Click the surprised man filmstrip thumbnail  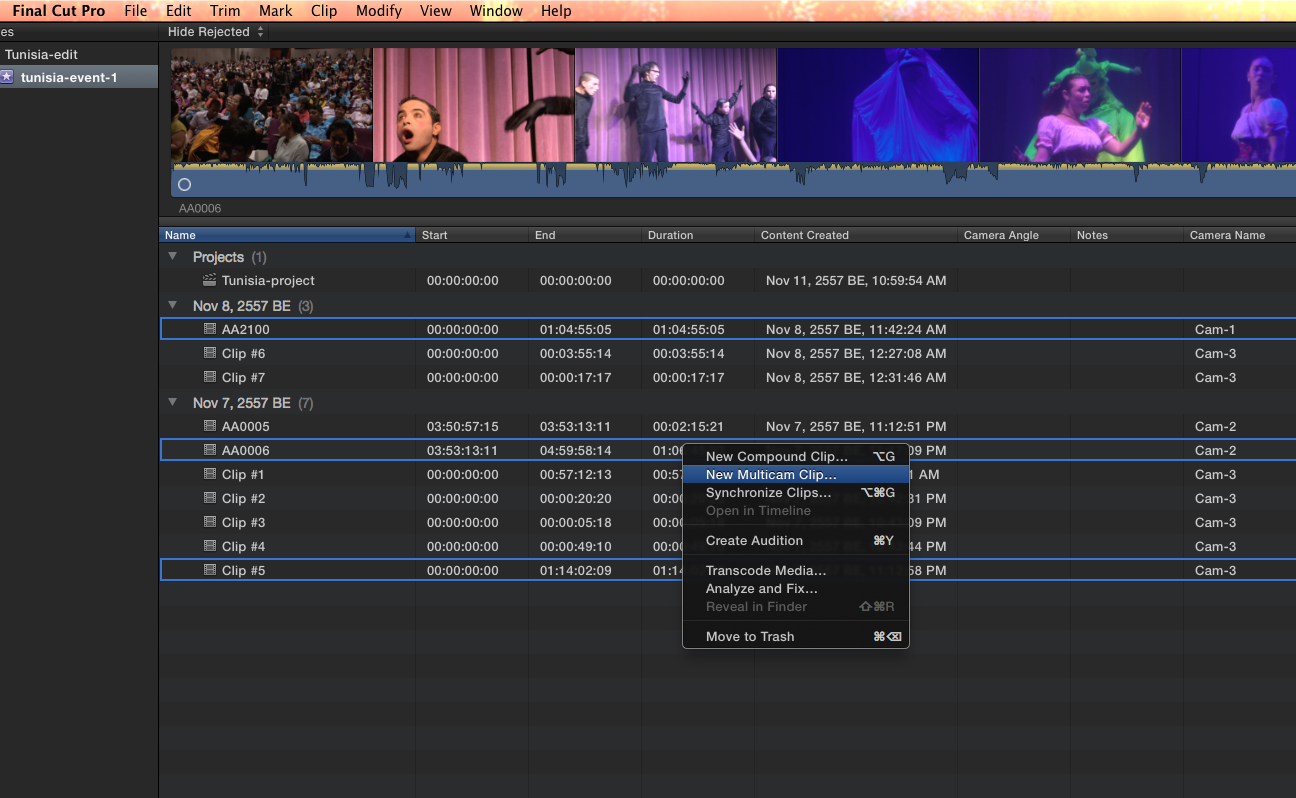[x=473, y=105]
